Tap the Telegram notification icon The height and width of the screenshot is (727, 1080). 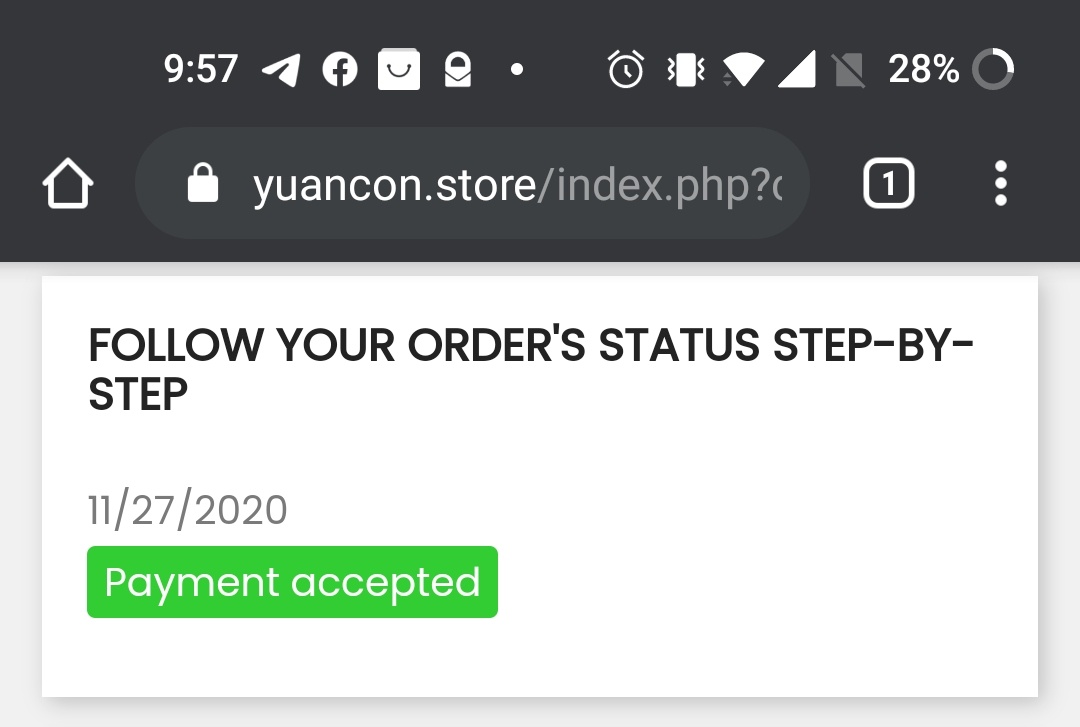click(281, 70)
